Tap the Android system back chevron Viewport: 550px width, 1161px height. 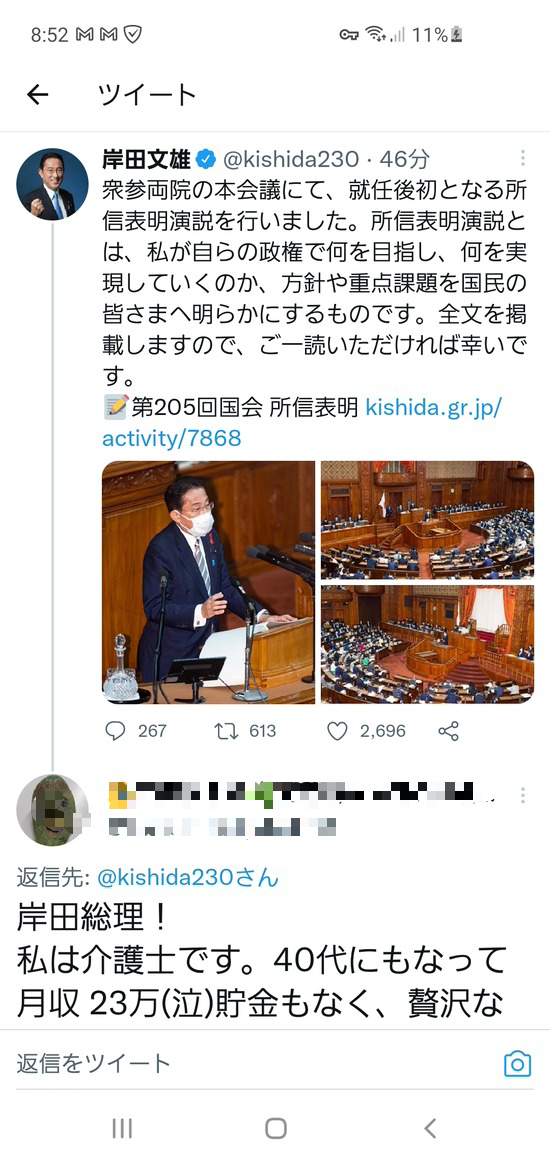(430, 1128)
